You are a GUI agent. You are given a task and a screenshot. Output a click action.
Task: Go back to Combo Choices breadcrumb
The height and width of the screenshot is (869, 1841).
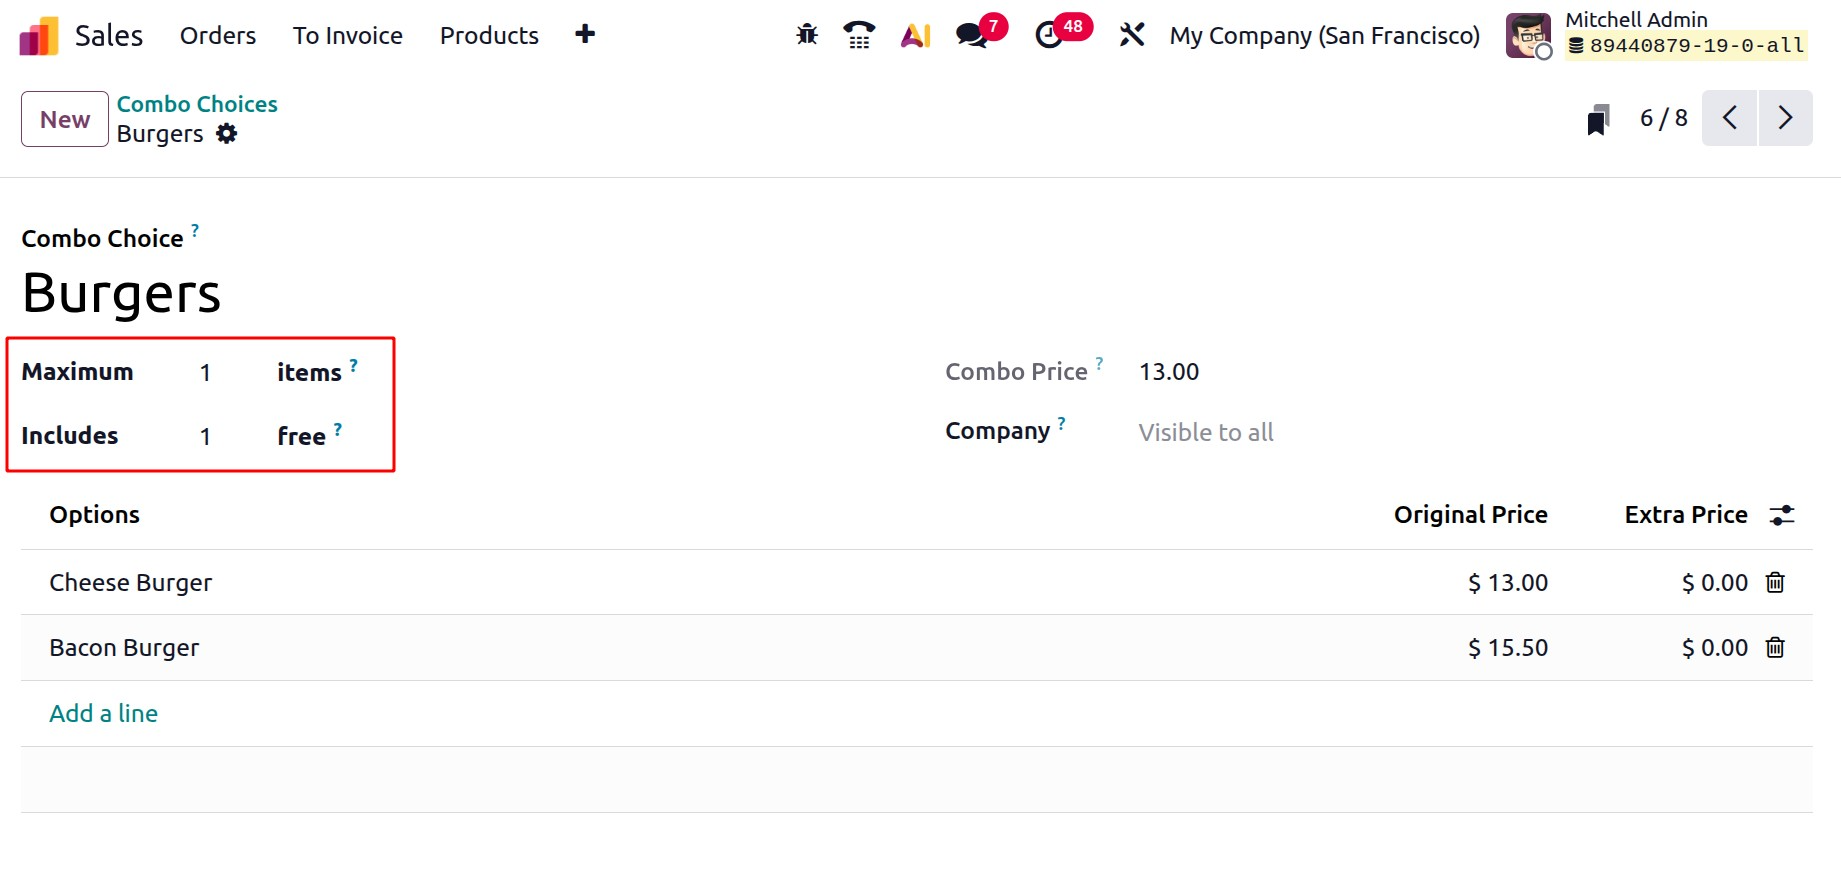(x=197, y=104)
